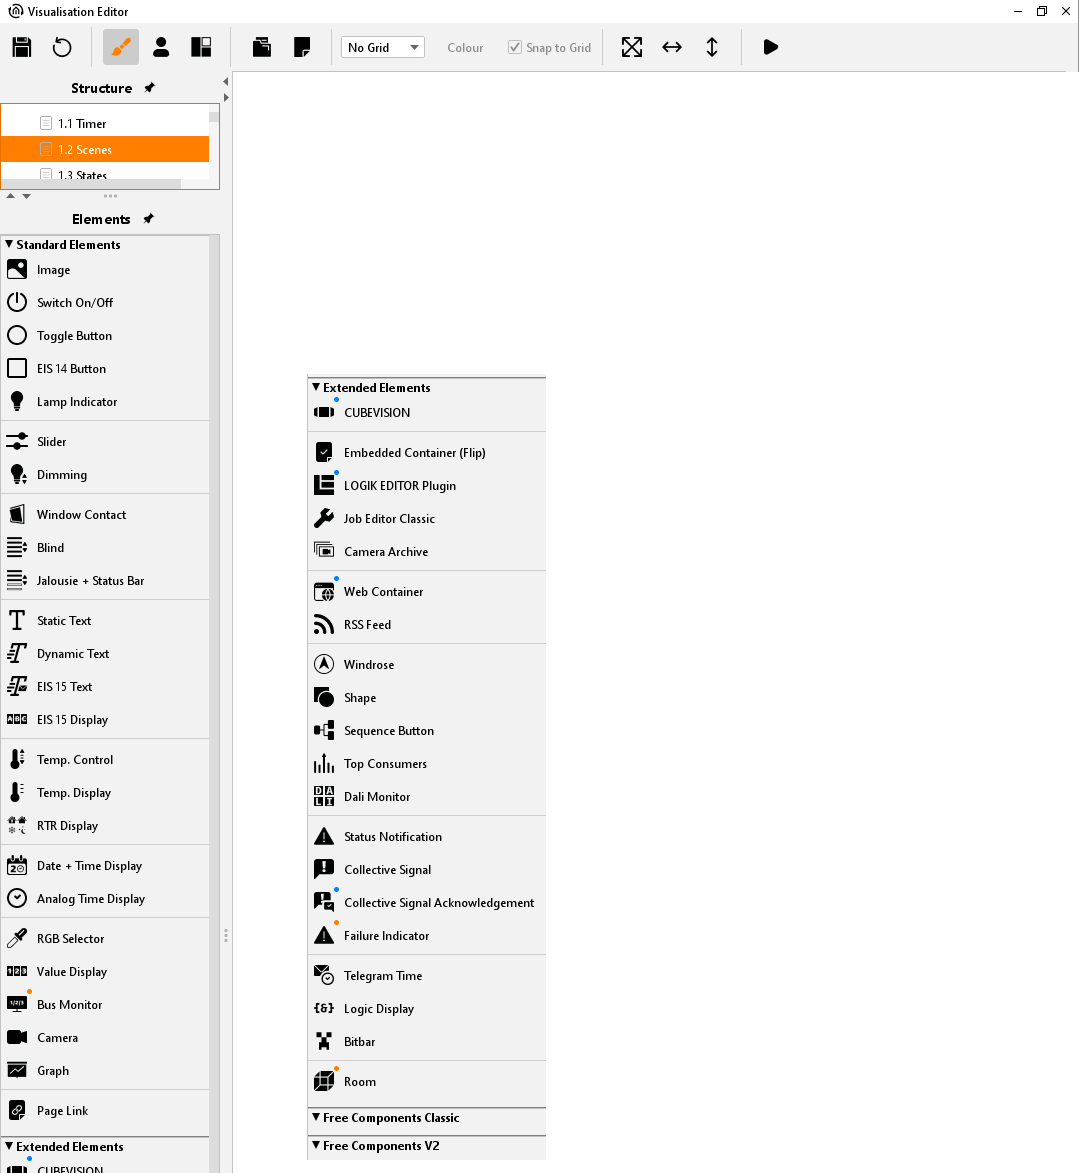Viewport: 1079px width, 1173px height.
Task: Pin the Elements panel
Action: click(149, 219)
